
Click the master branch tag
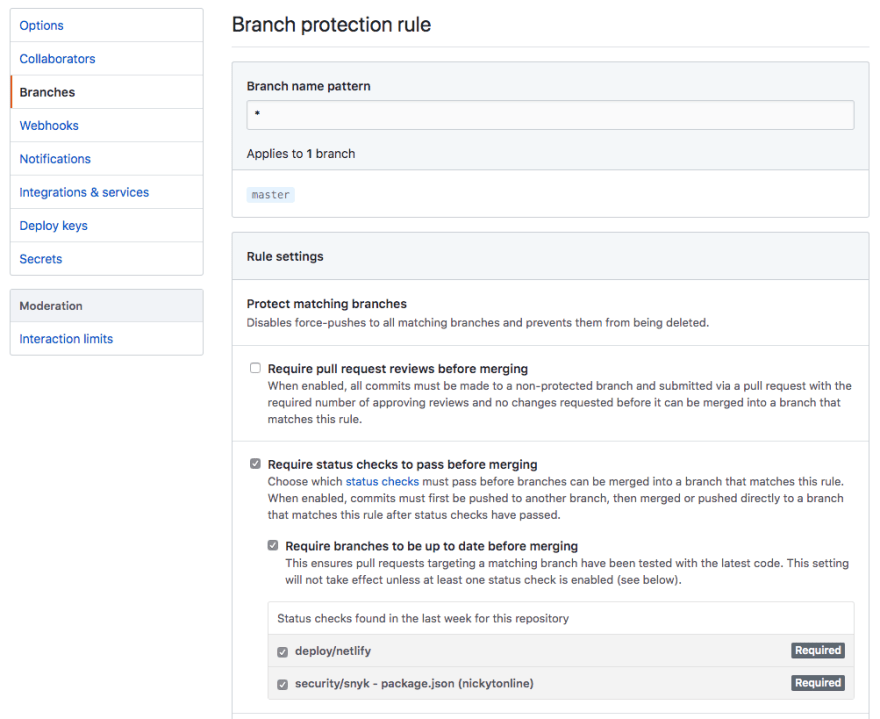(270, 194)
